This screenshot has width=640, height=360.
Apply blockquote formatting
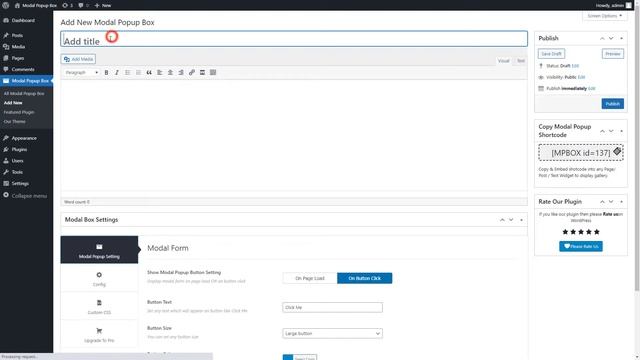click(x=149, y=72)
